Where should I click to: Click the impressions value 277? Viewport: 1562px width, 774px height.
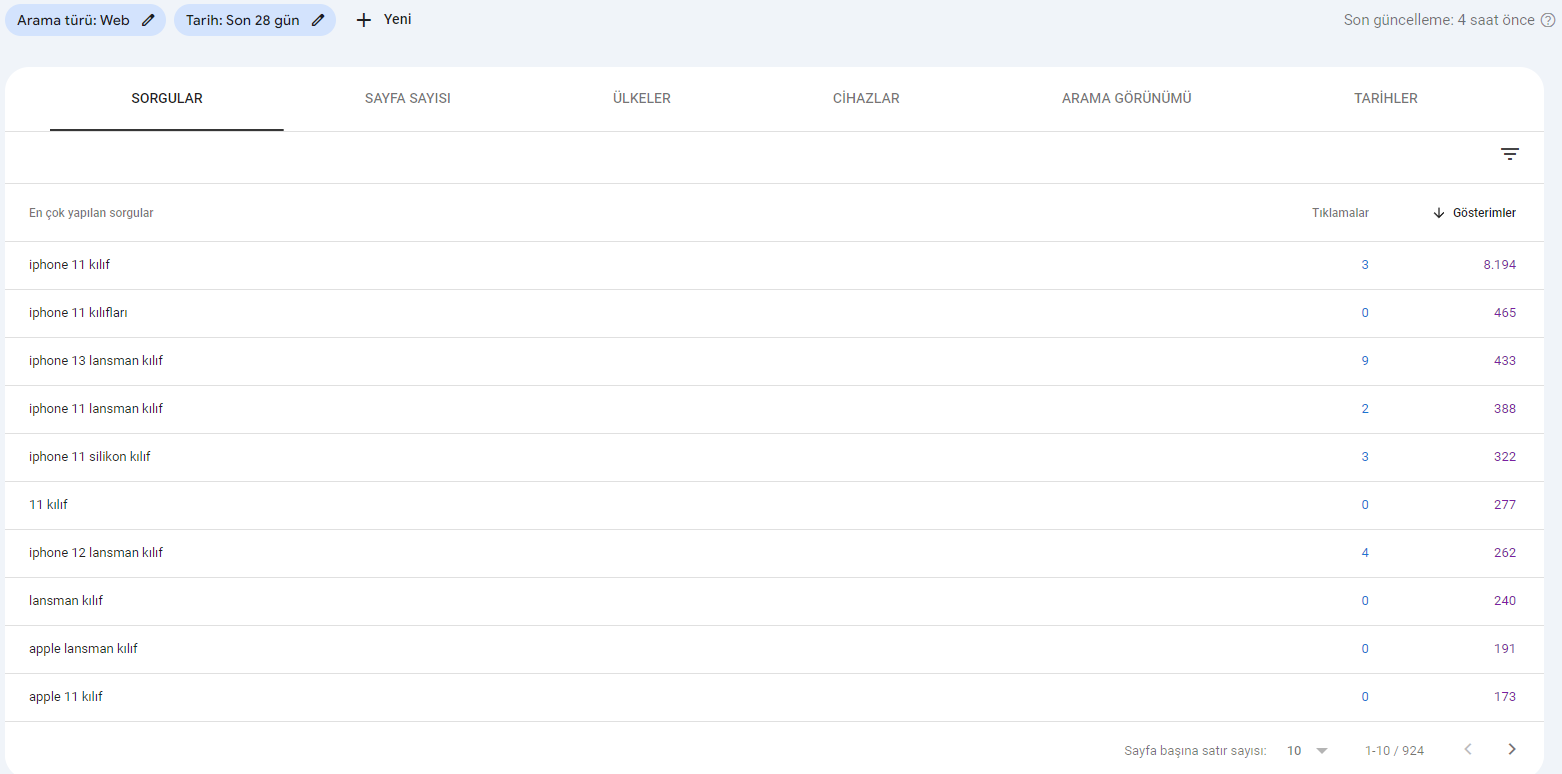(1505, 505)
